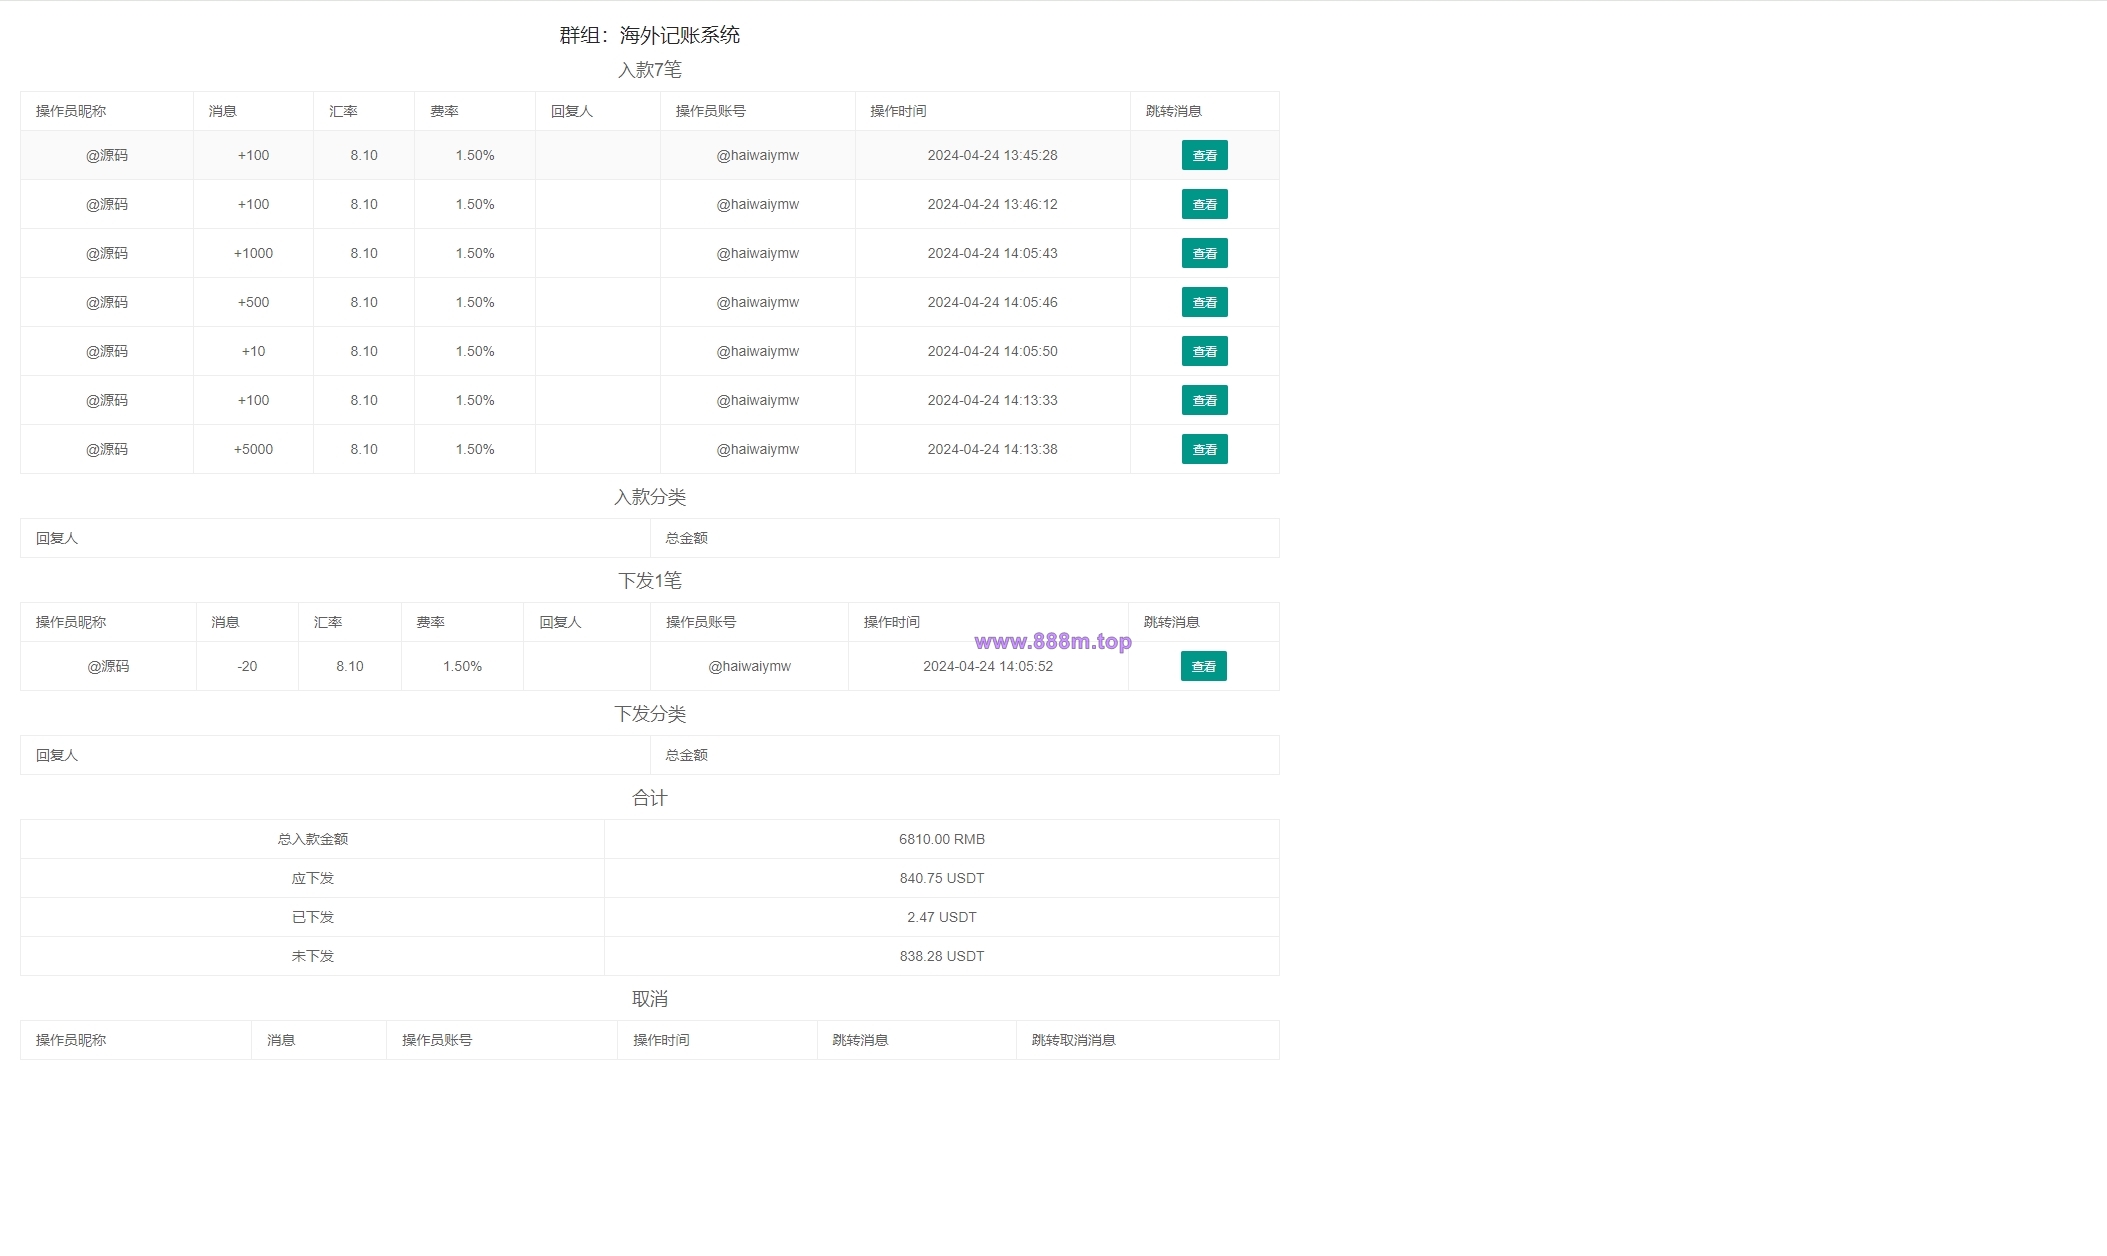Click 查看 for the 13:45:28 deposit row
Viewport: 2107px width, 1256px height.
click(x=1204, y=155)
